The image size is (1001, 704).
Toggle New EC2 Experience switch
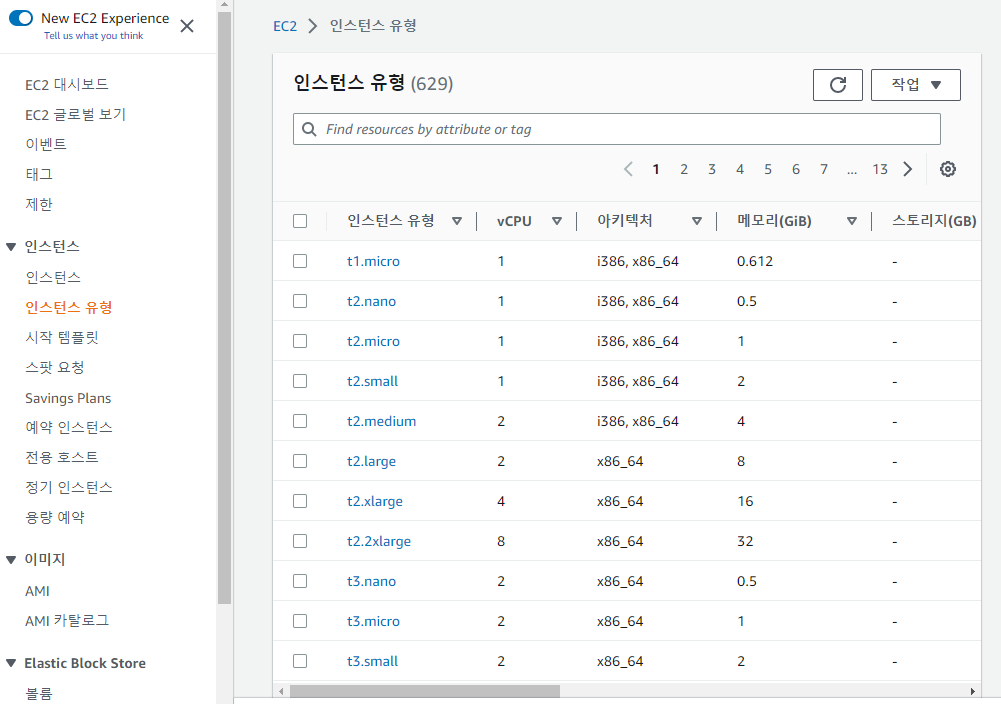tap(21, 18)
